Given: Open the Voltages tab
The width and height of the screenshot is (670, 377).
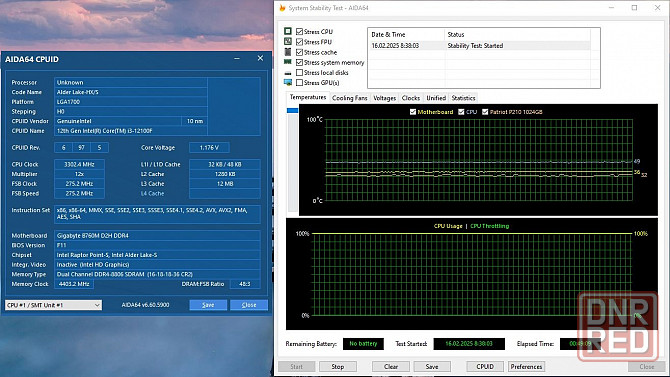Looking at the screenshot, I should point(385,98).
